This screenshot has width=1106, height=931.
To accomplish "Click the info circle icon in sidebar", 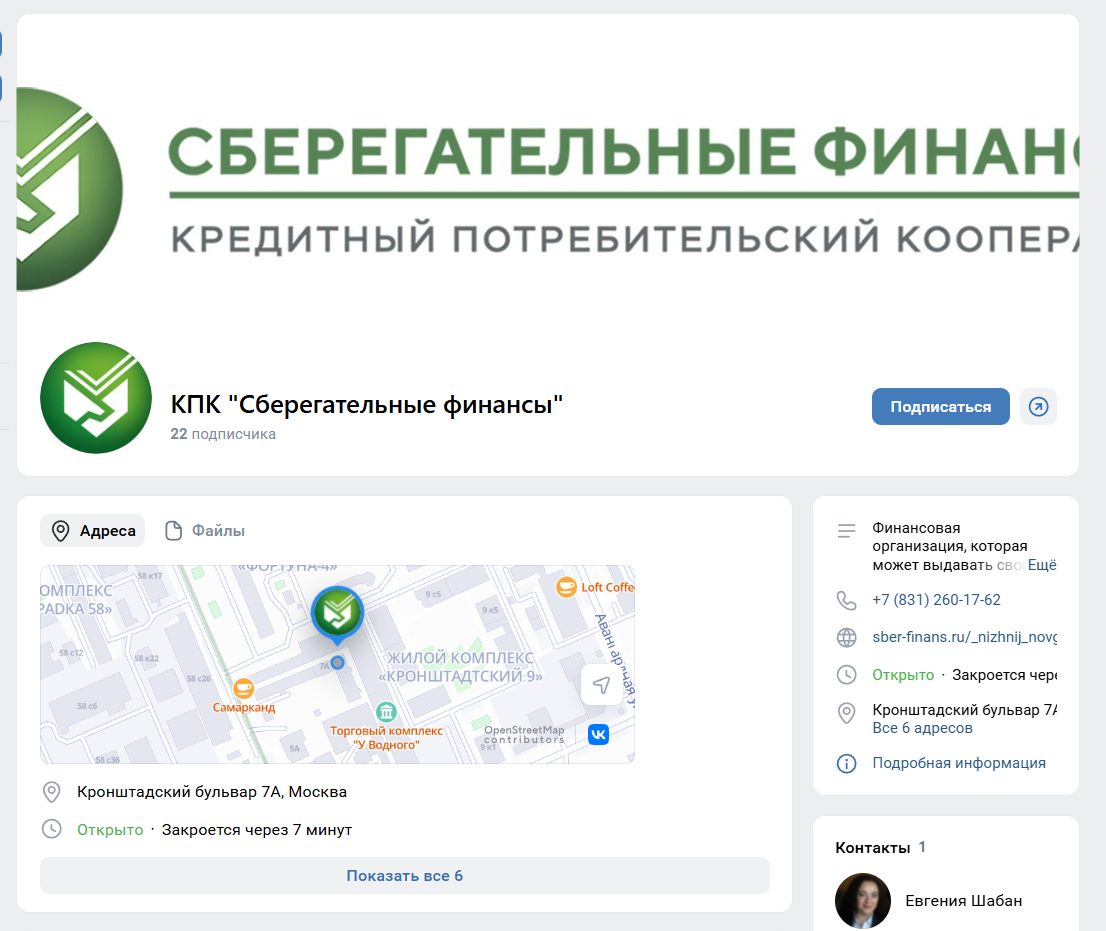I will [x=846, y=763].
